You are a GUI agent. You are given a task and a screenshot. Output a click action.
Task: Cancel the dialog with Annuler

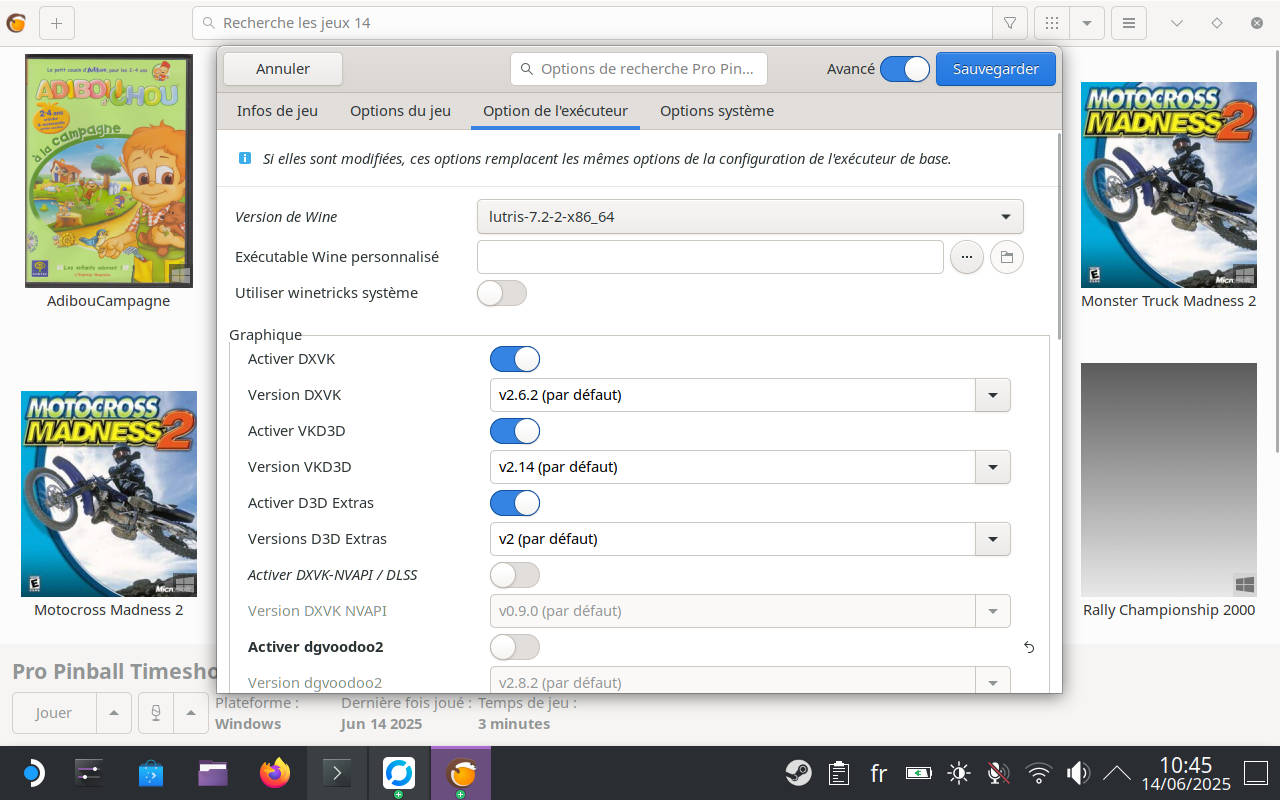click(x=283, y=69)
